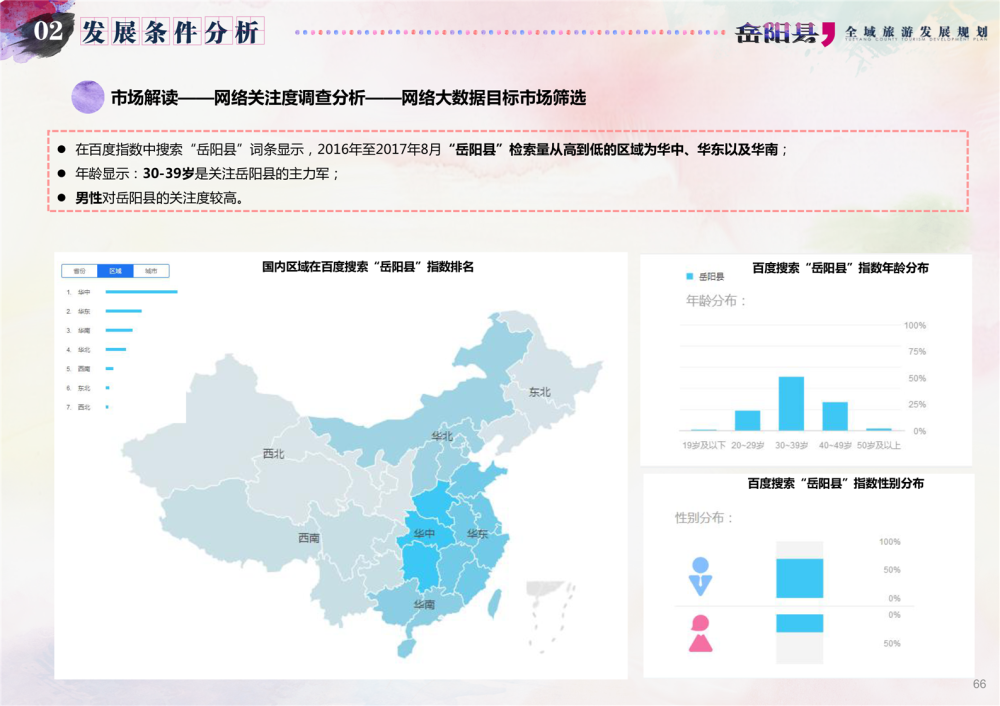Click the 30~39岁 age bar

click(791, 403)
